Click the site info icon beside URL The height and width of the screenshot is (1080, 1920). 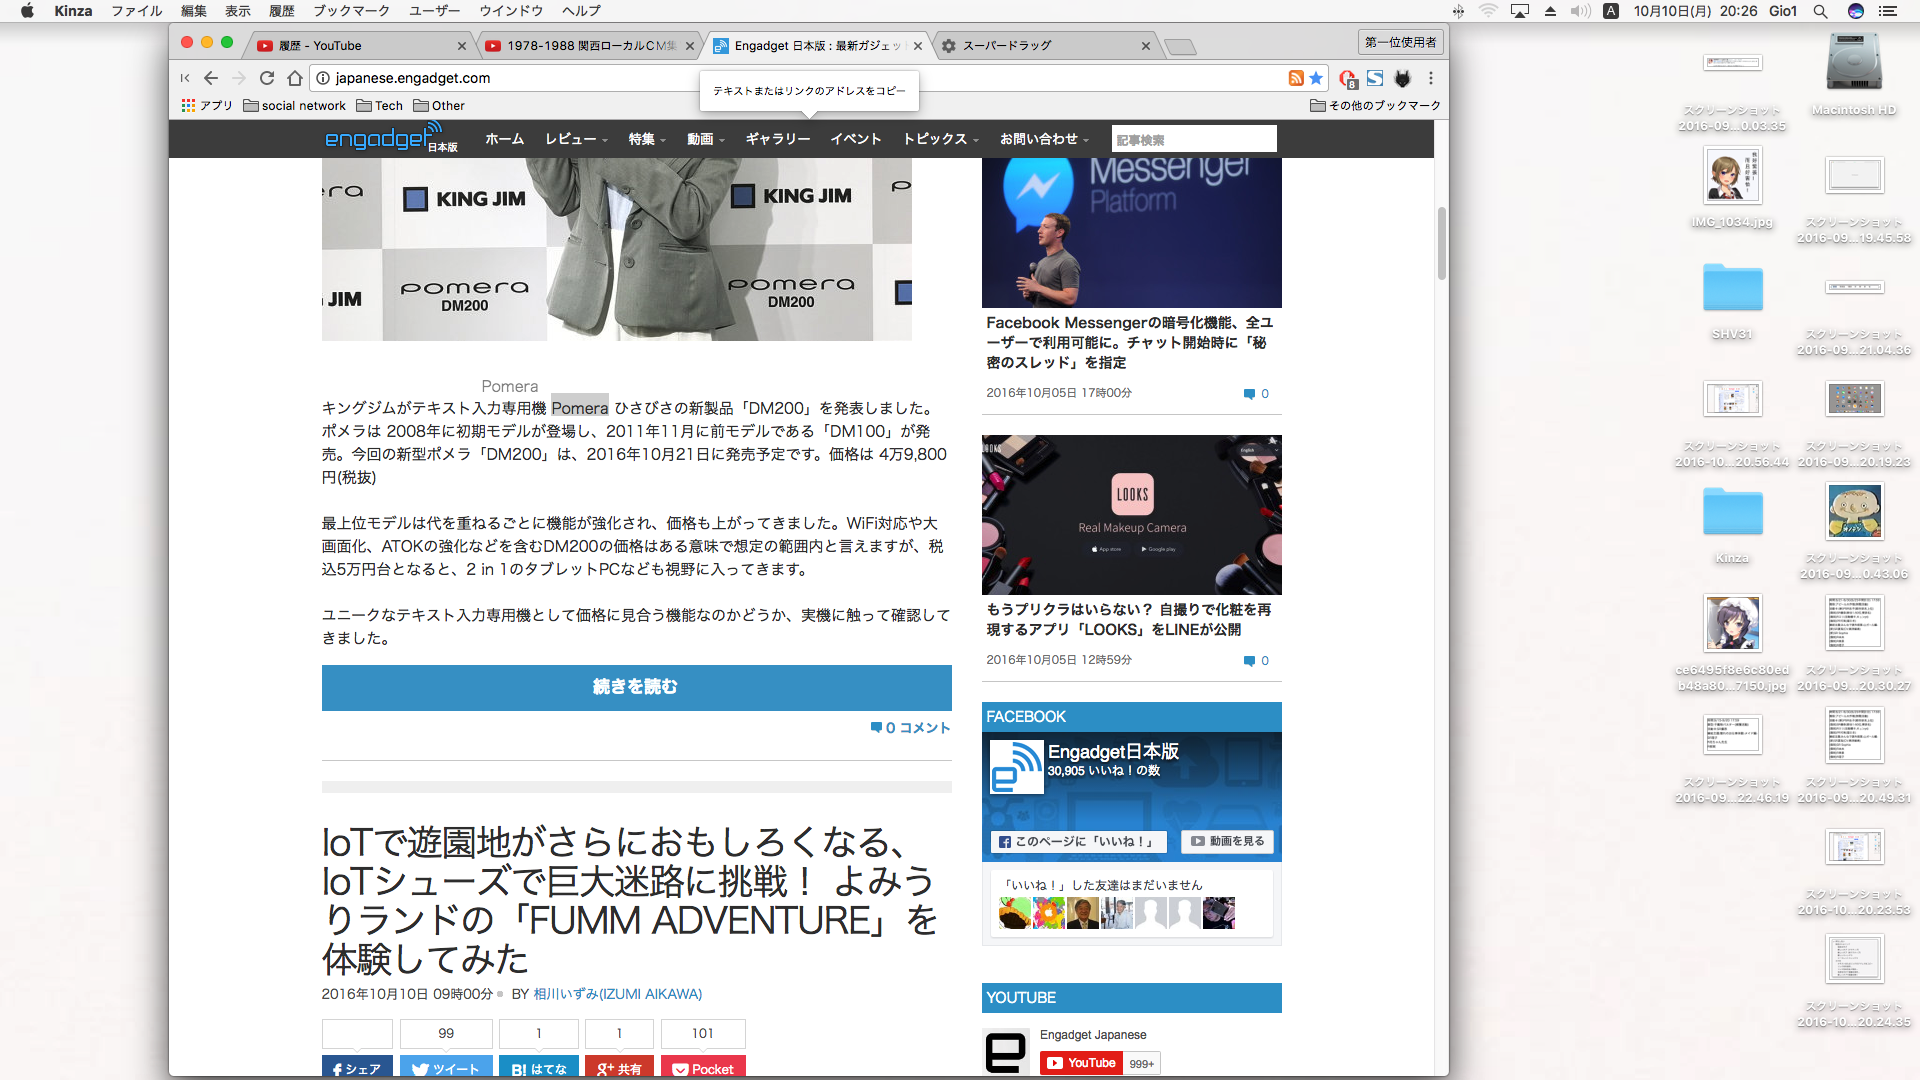[x=323, y=78]
